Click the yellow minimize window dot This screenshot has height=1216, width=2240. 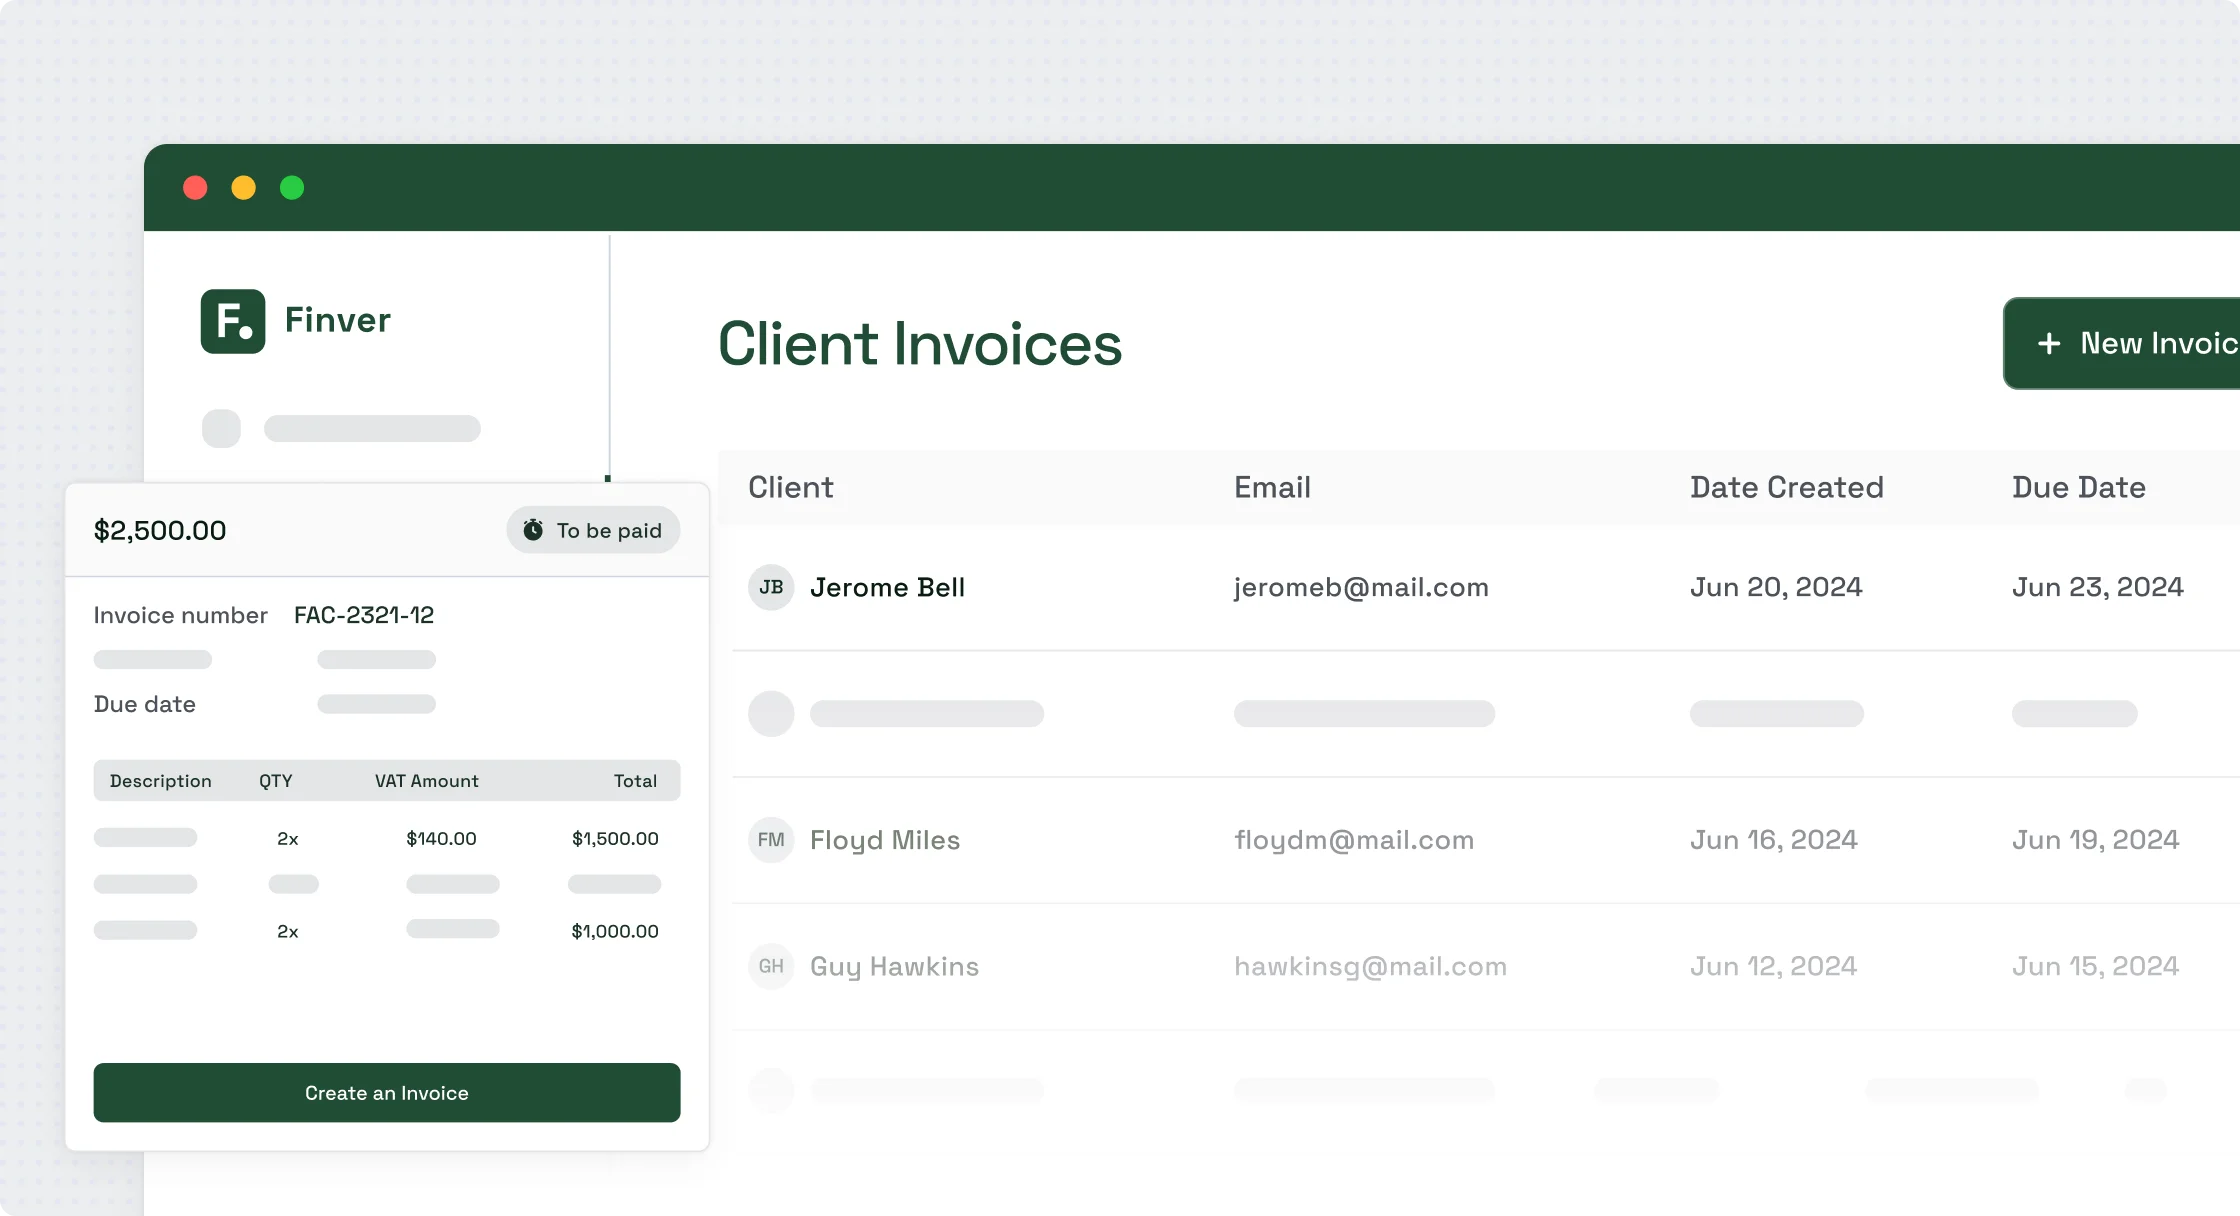[x=243, y=188]
